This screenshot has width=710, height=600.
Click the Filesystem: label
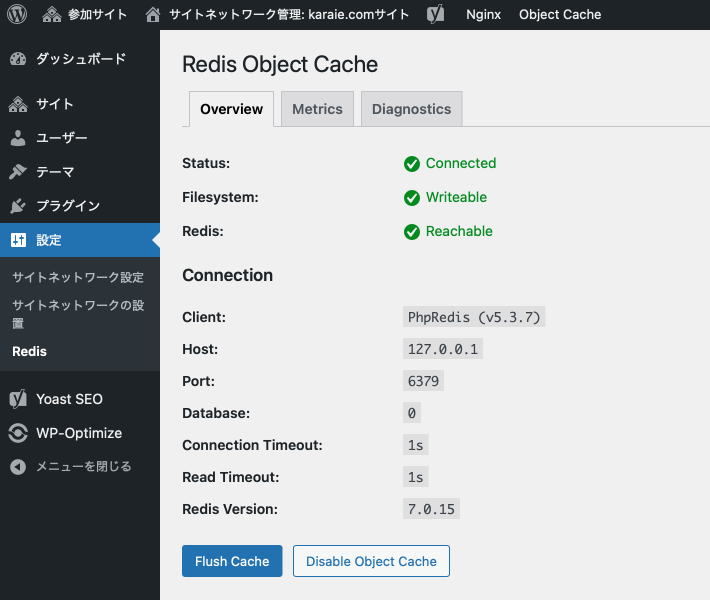(x=220, y=197)
